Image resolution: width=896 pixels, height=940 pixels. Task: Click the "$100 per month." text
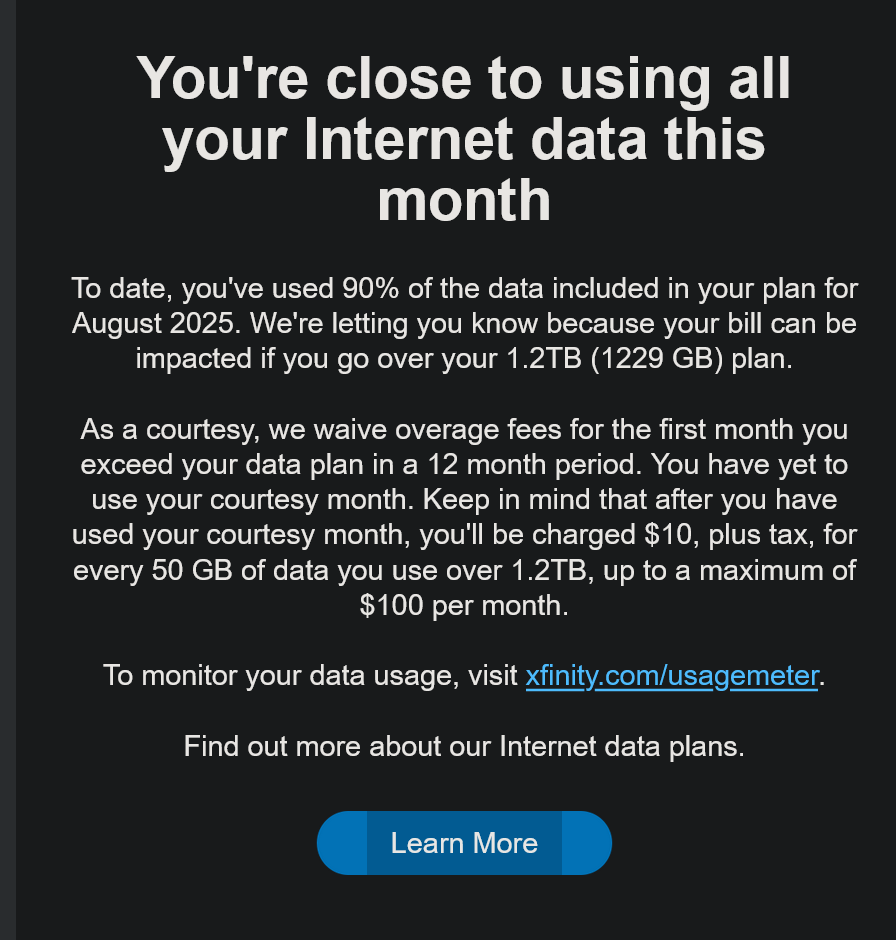tap(464, 605)
